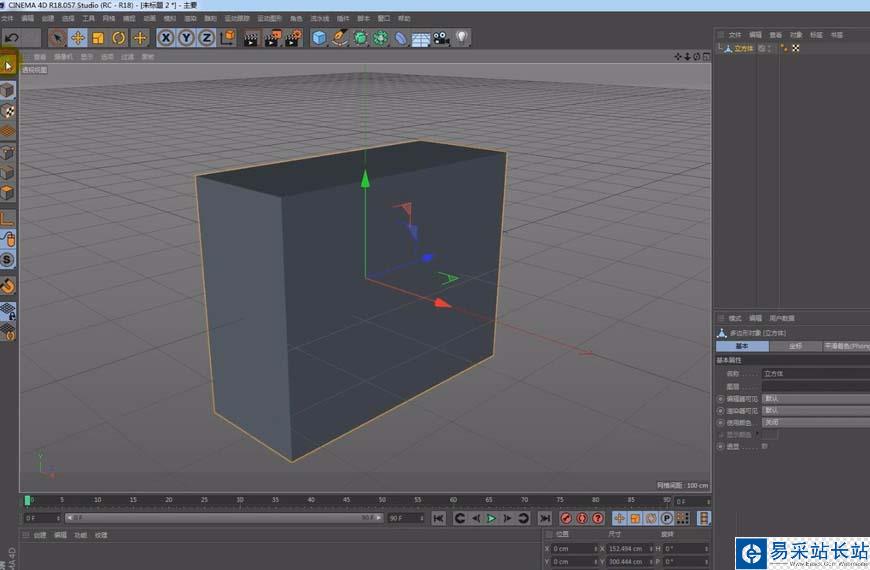870x570 pixels.
Task: Add a Floor environment object
Action: pos(421,38)
